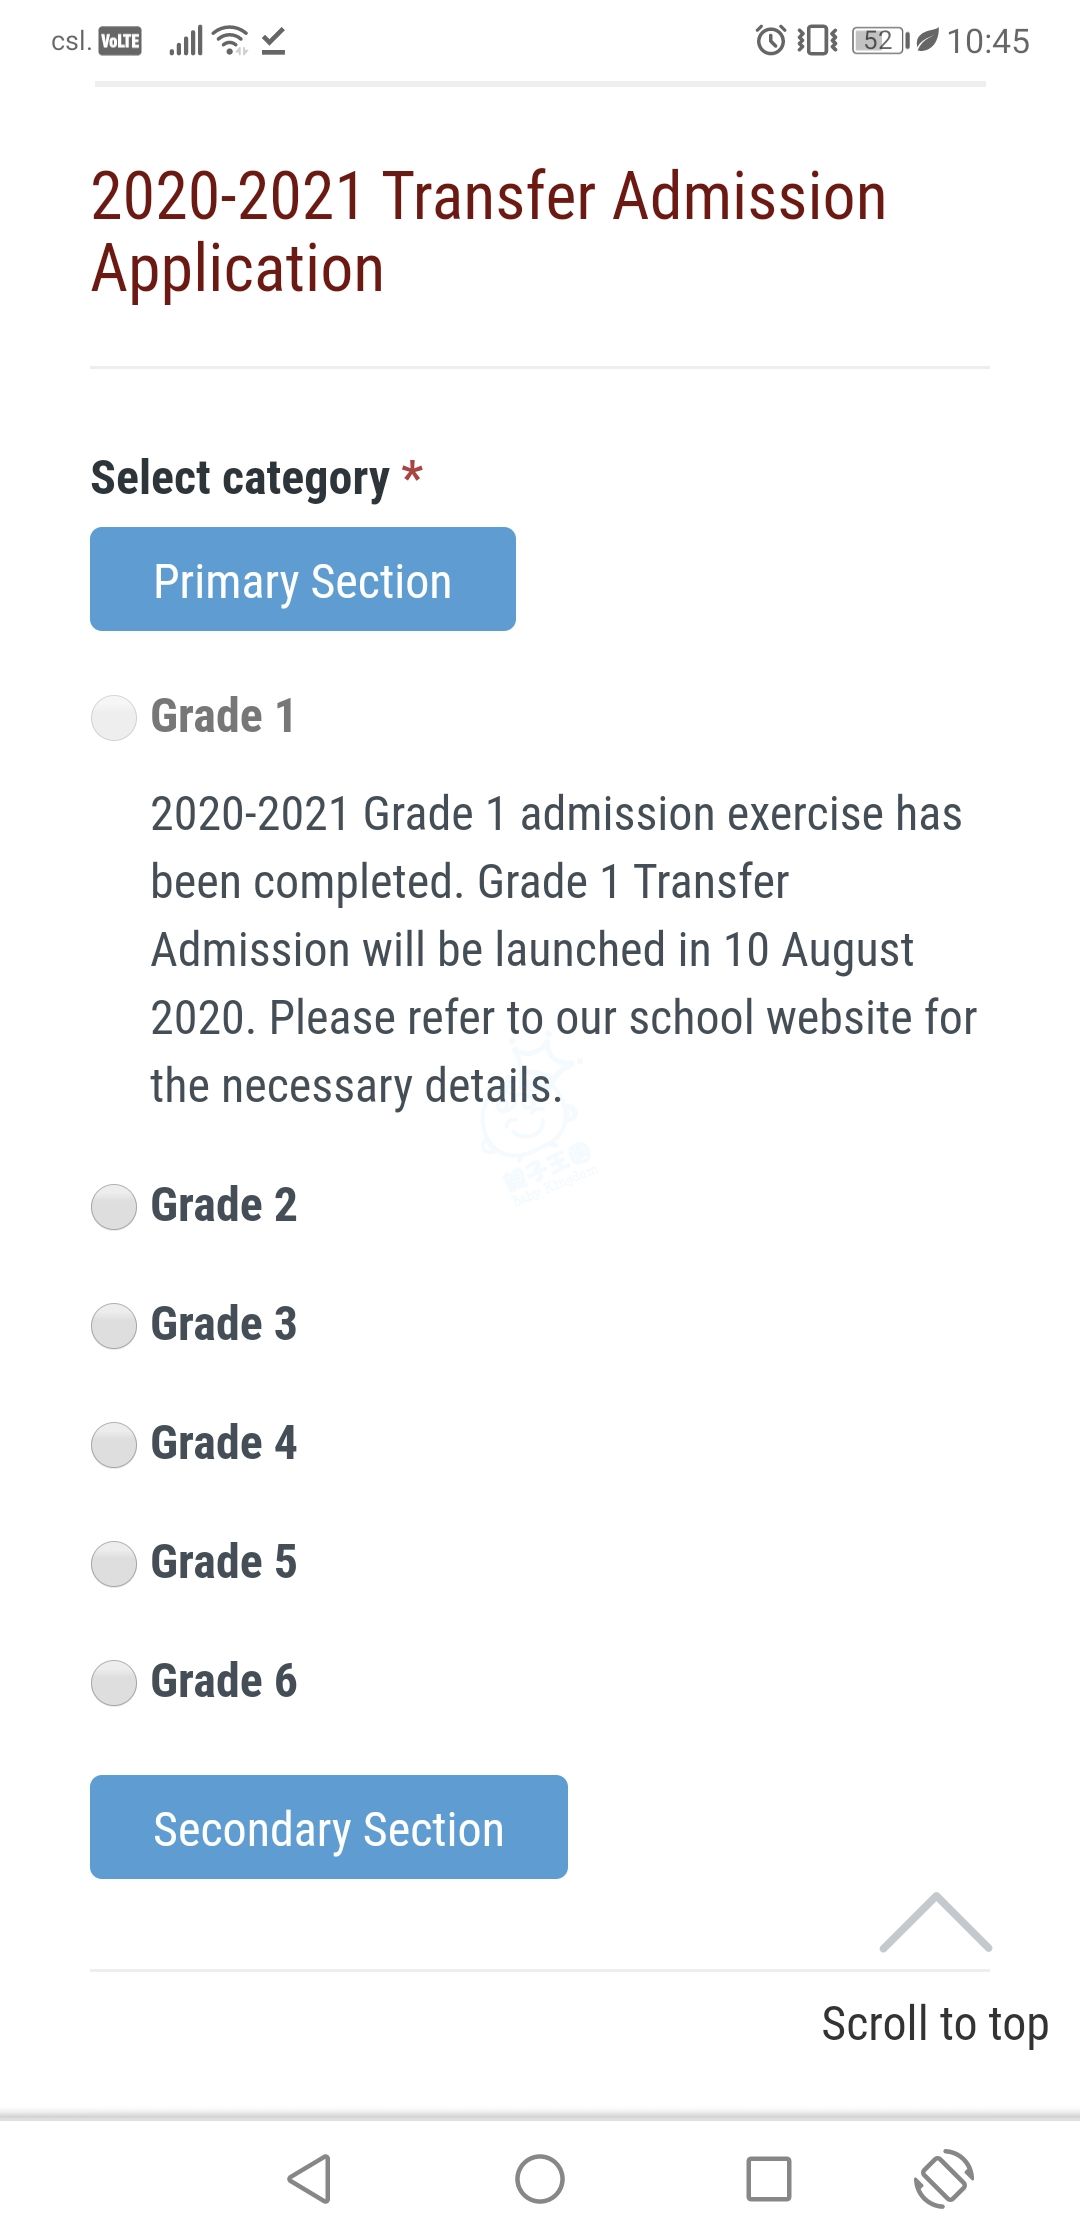This screenshot has height=2240, width=1080.
Task: Tap the vibrate mode status icon
Action: pos(818,41)
